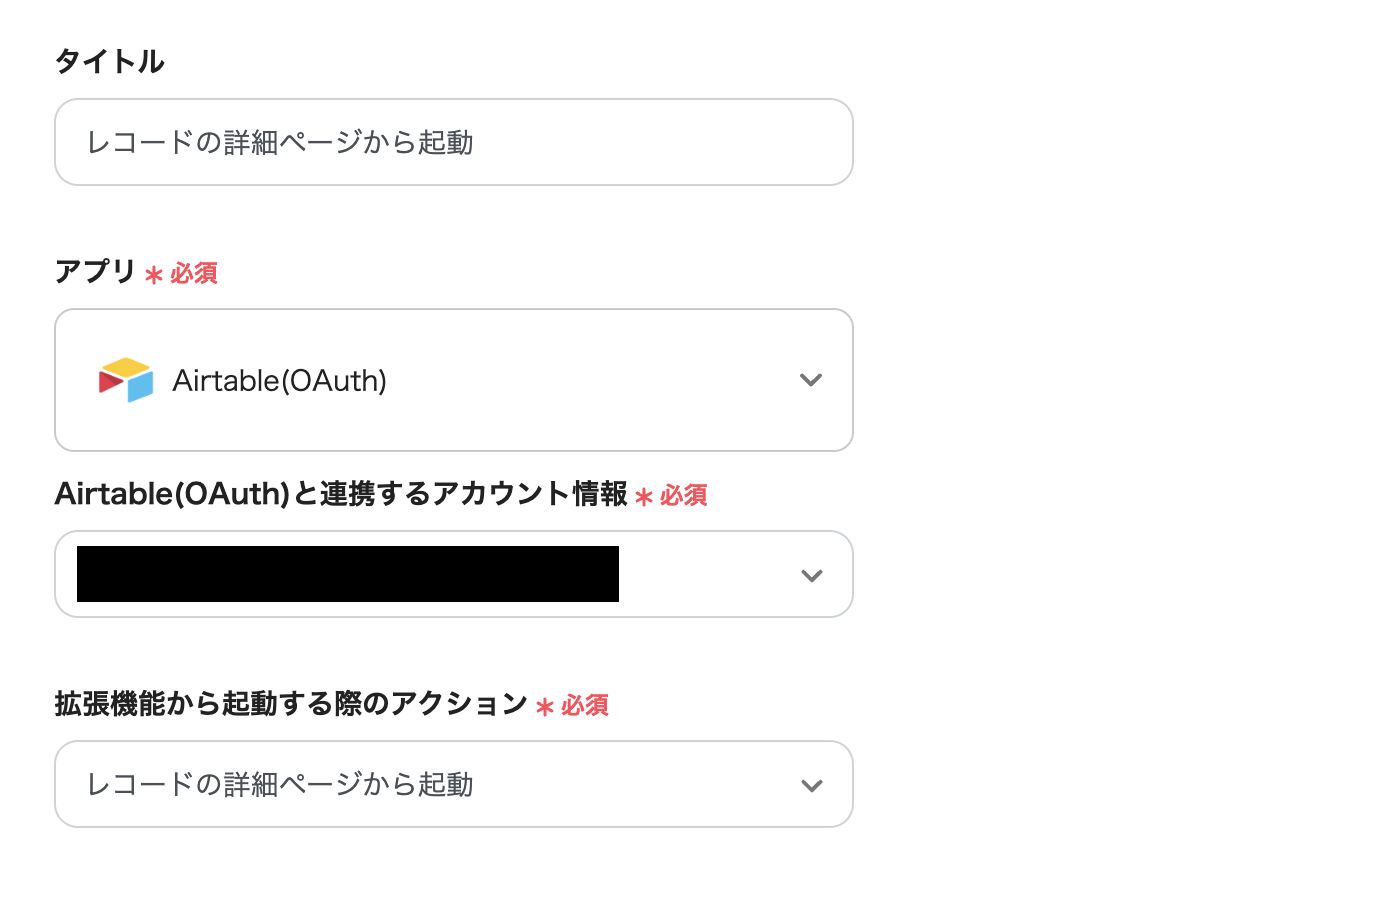Open the account info dropdown arrow

coord(812,576)
